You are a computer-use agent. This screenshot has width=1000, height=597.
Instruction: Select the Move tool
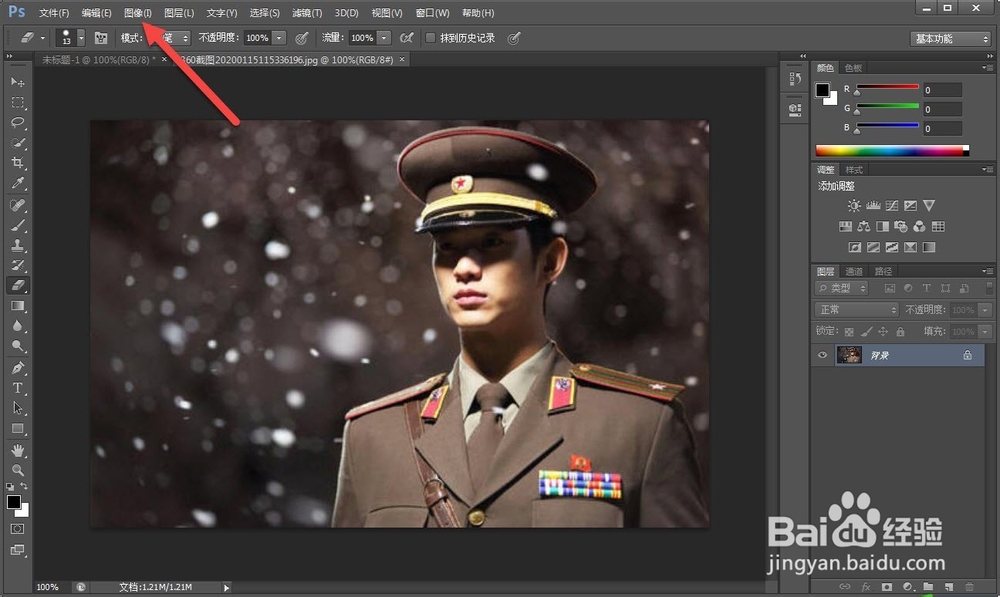pos(17,82)
